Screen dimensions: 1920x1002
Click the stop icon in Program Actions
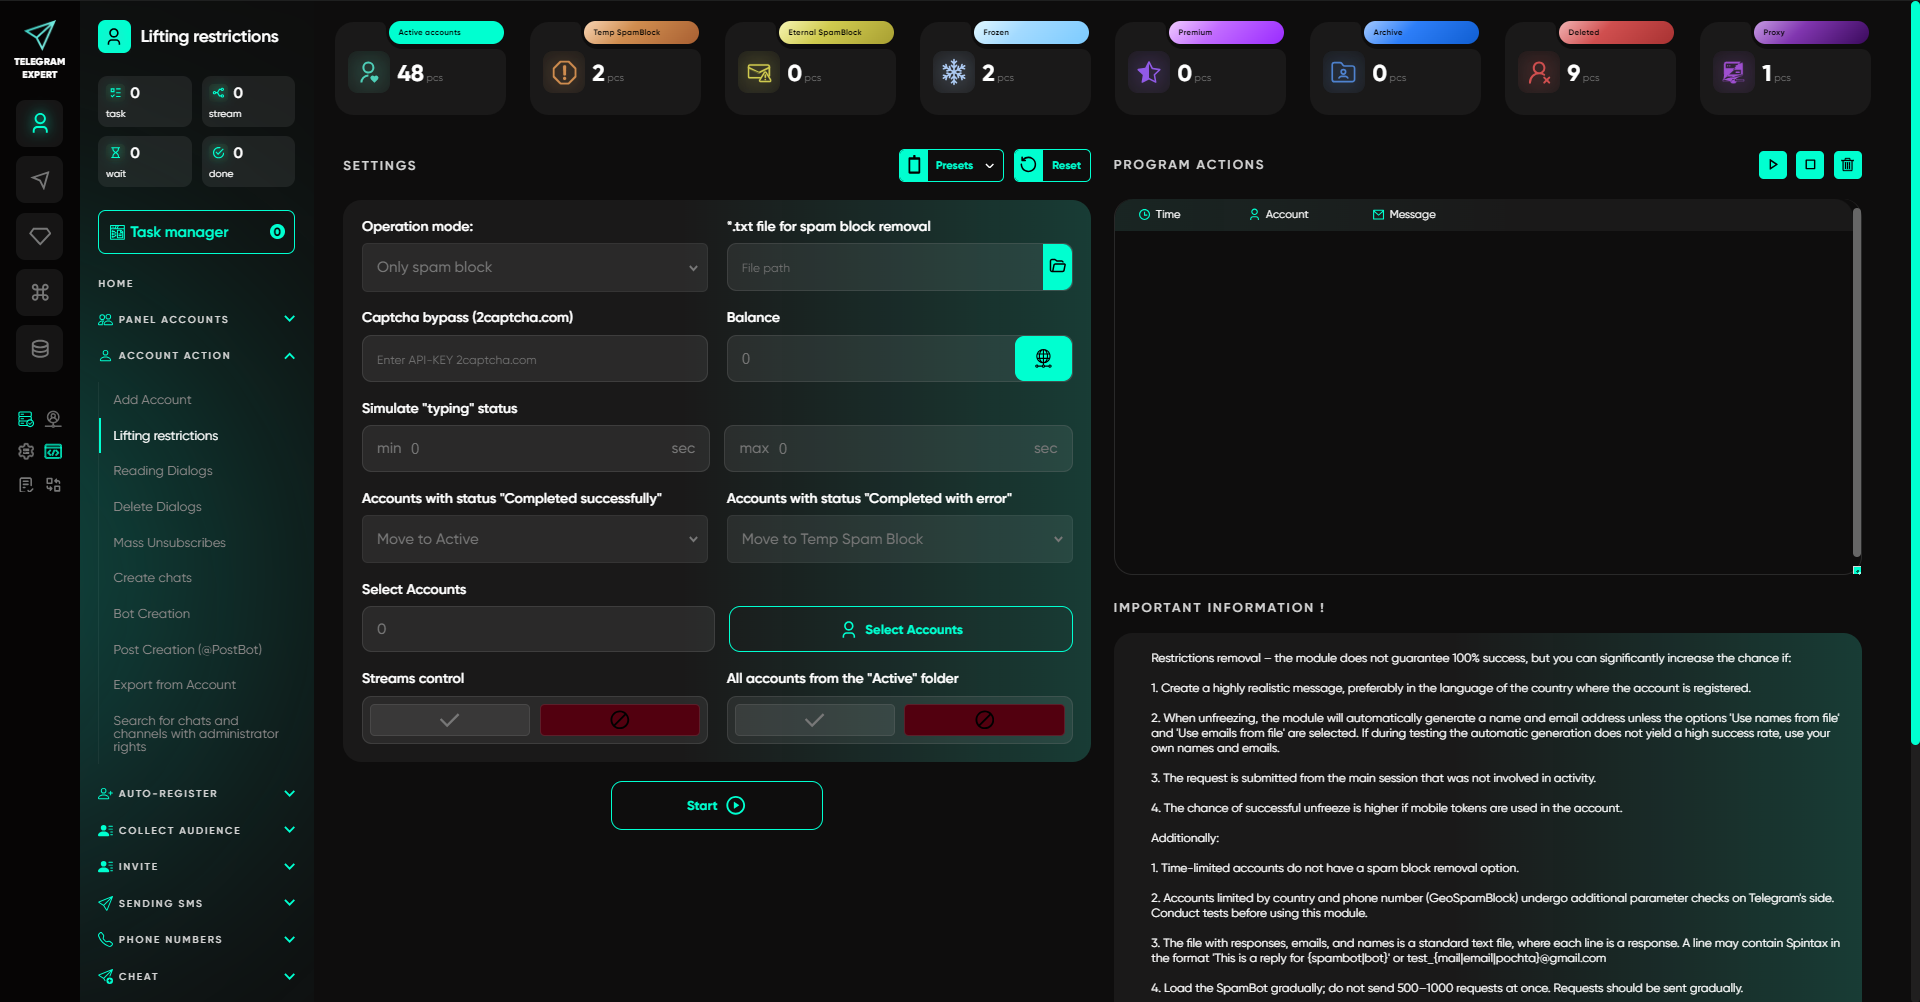pyautogui.click(x=1810, y=165)
